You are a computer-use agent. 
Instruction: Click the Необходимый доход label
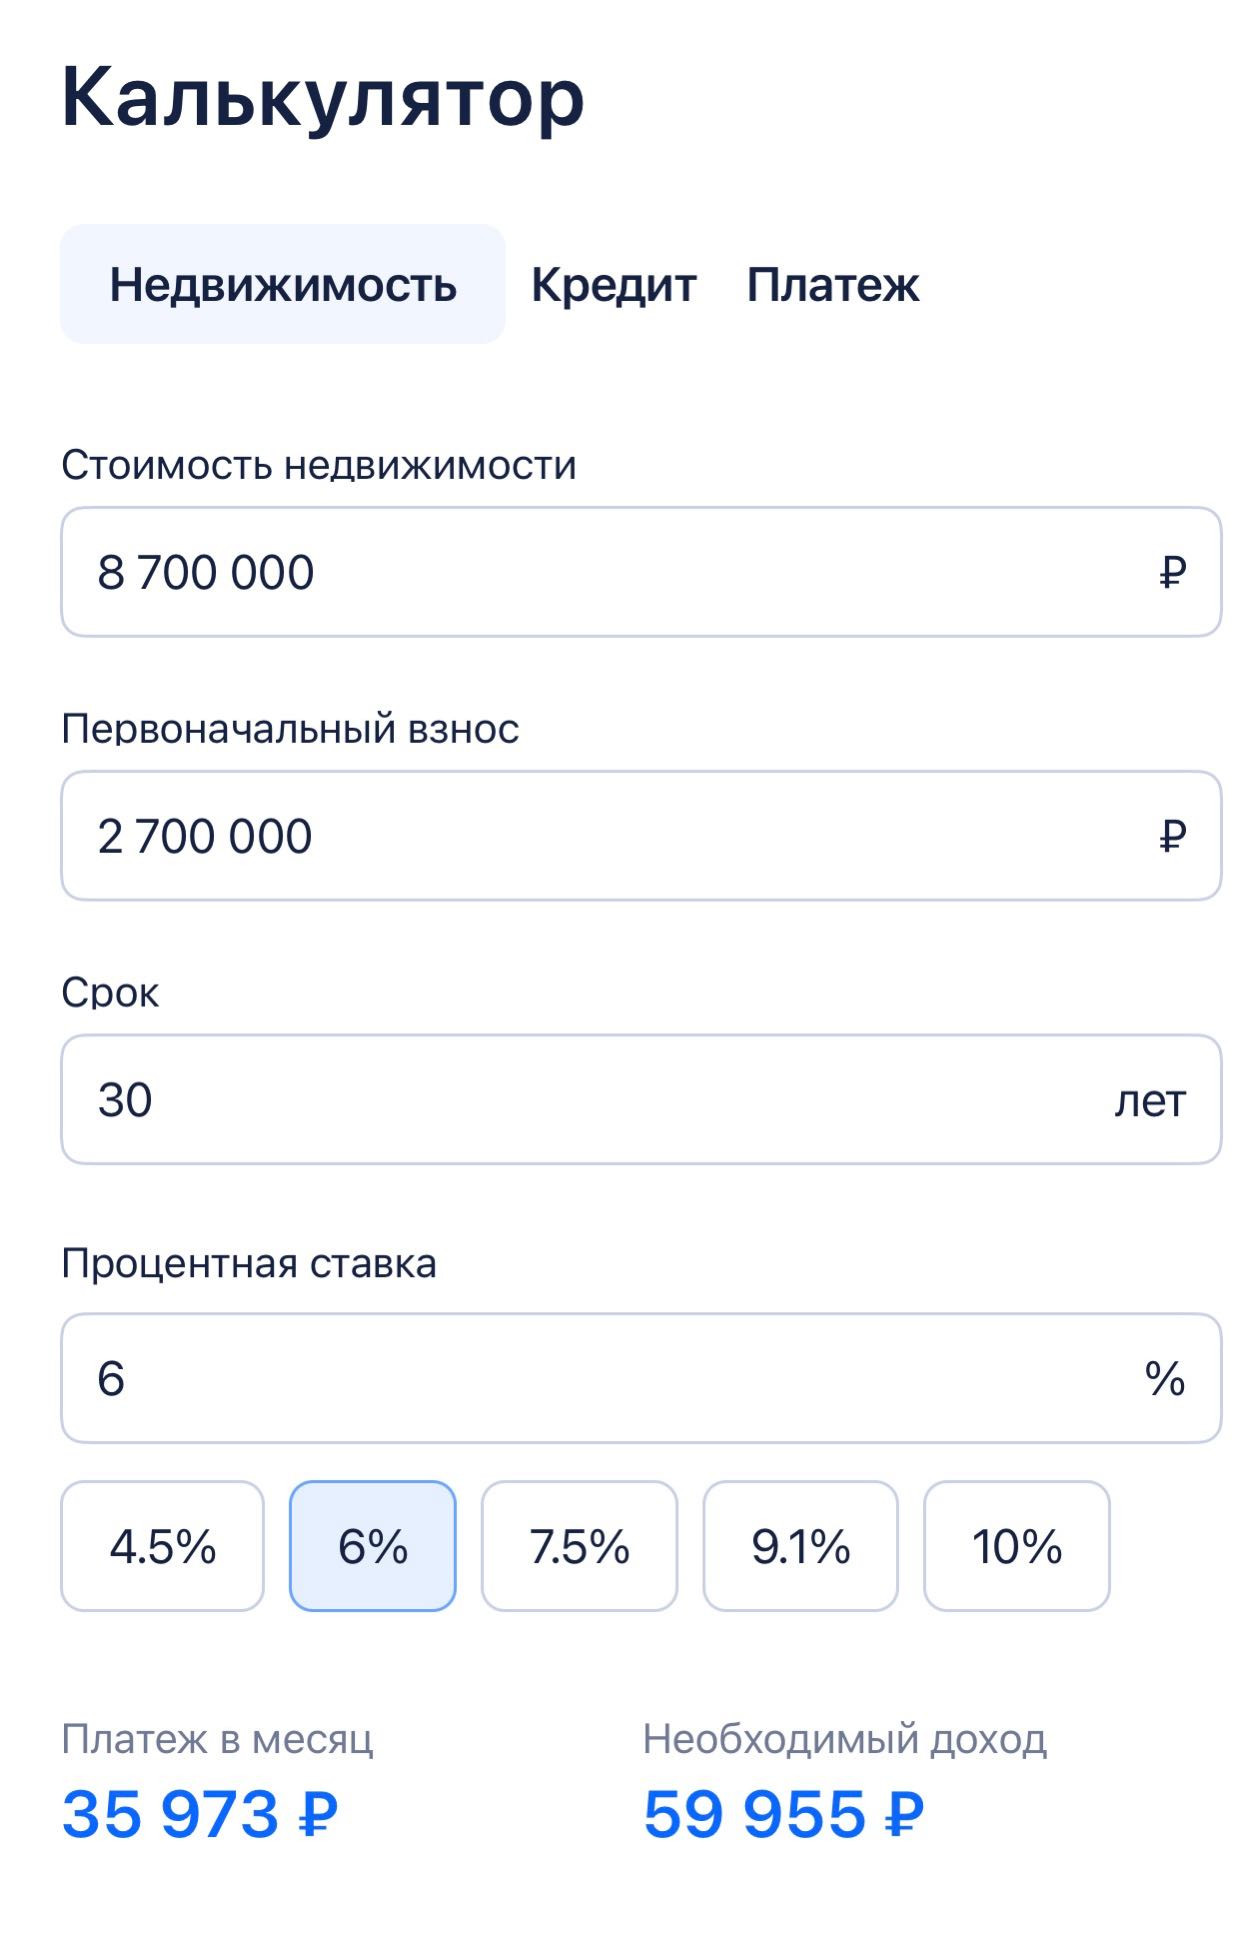[x=844, y=1740]
